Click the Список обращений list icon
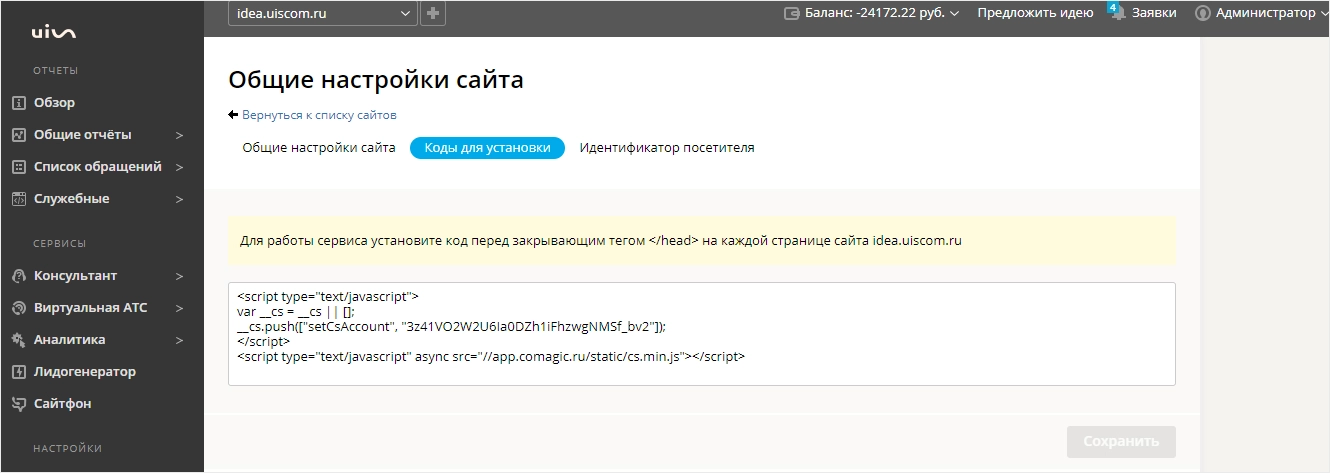The height and width of the screenshot is (473, 1330). tap(18, 167)
